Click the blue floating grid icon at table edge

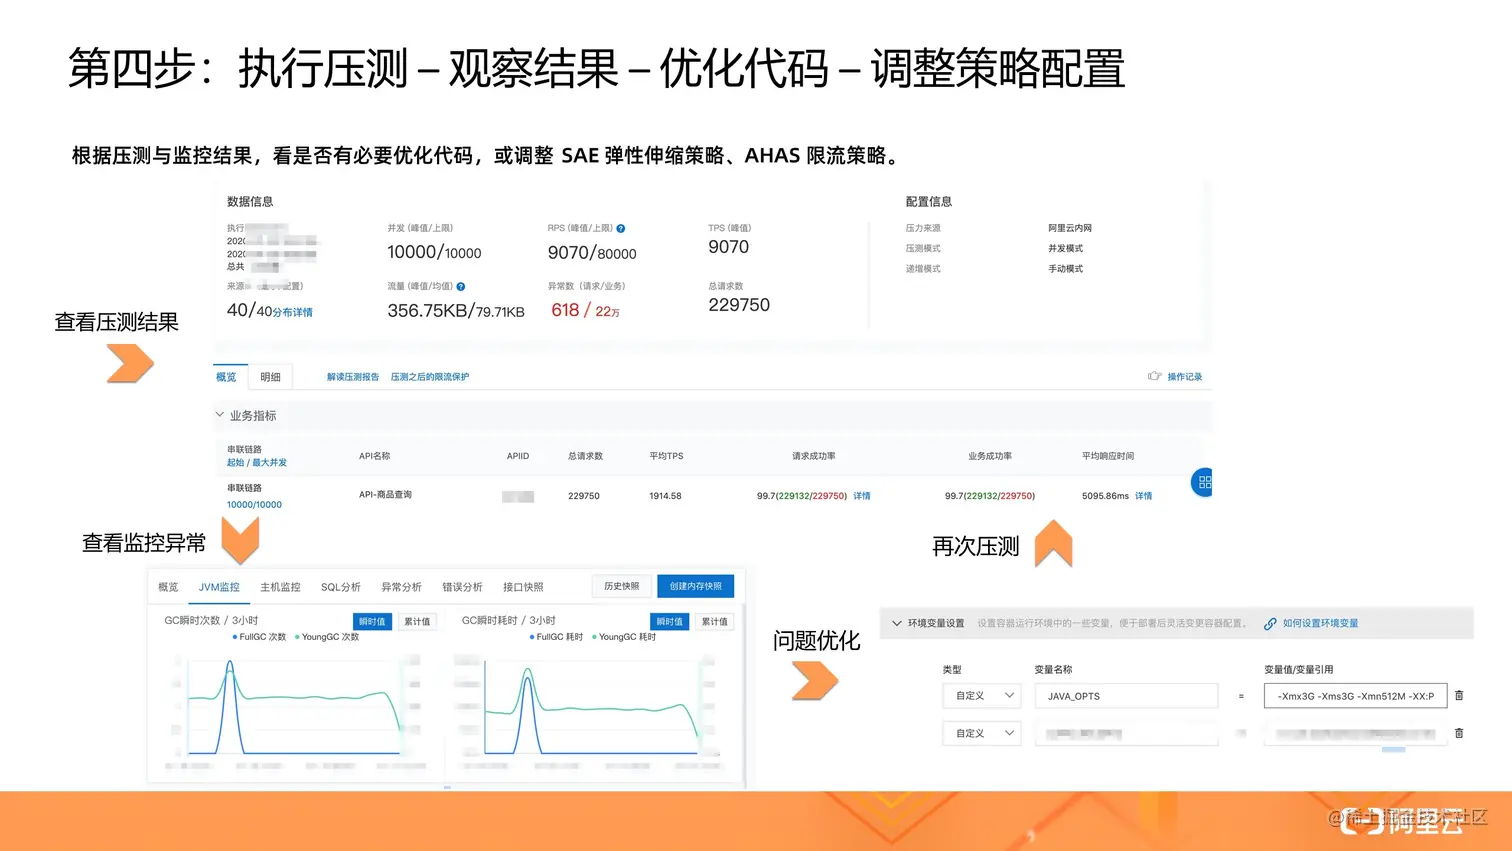click(x=1203, y=482)
